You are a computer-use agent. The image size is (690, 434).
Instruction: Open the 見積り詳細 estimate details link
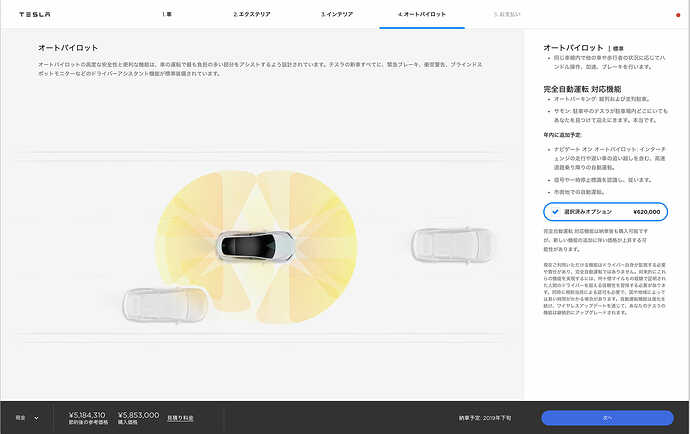click(x=180, y=418)
